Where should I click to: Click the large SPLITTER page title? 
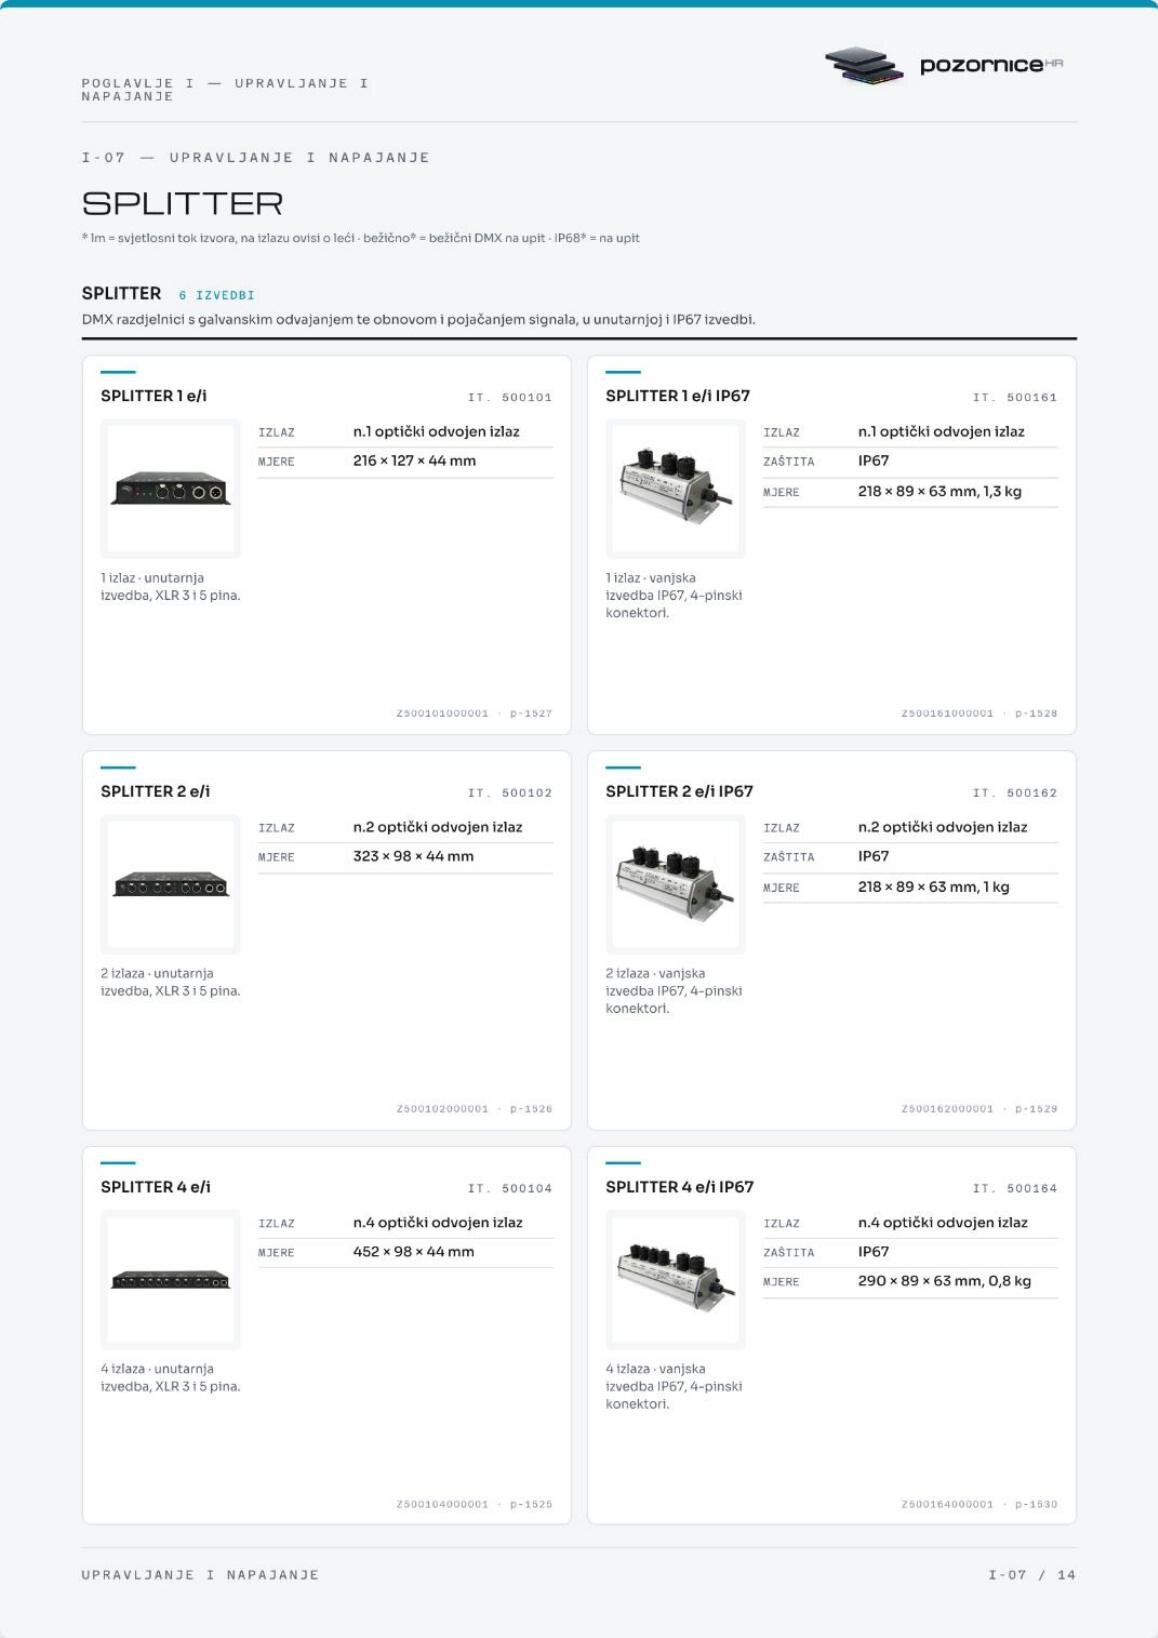point(183,204)
